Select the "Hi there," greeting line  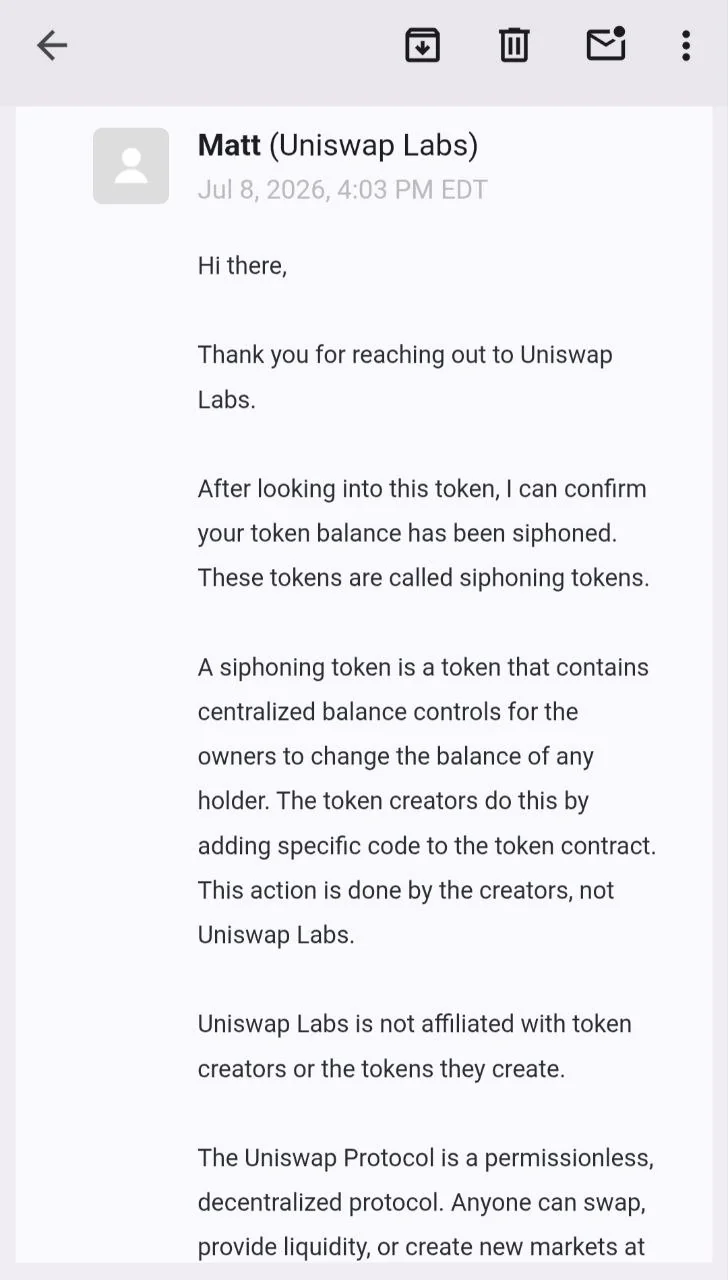pos(242,266)
